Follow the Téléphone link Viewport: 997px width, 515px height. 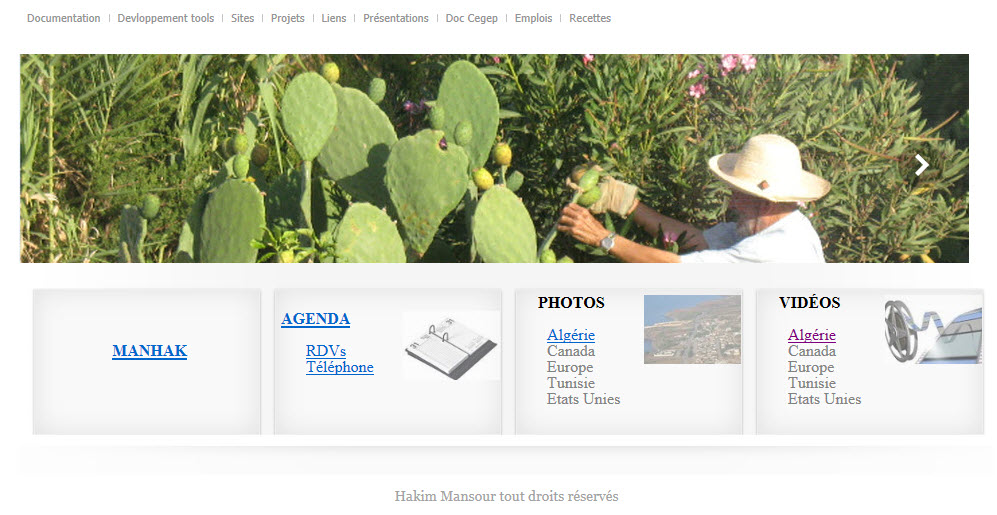click(x=340, y=367)
